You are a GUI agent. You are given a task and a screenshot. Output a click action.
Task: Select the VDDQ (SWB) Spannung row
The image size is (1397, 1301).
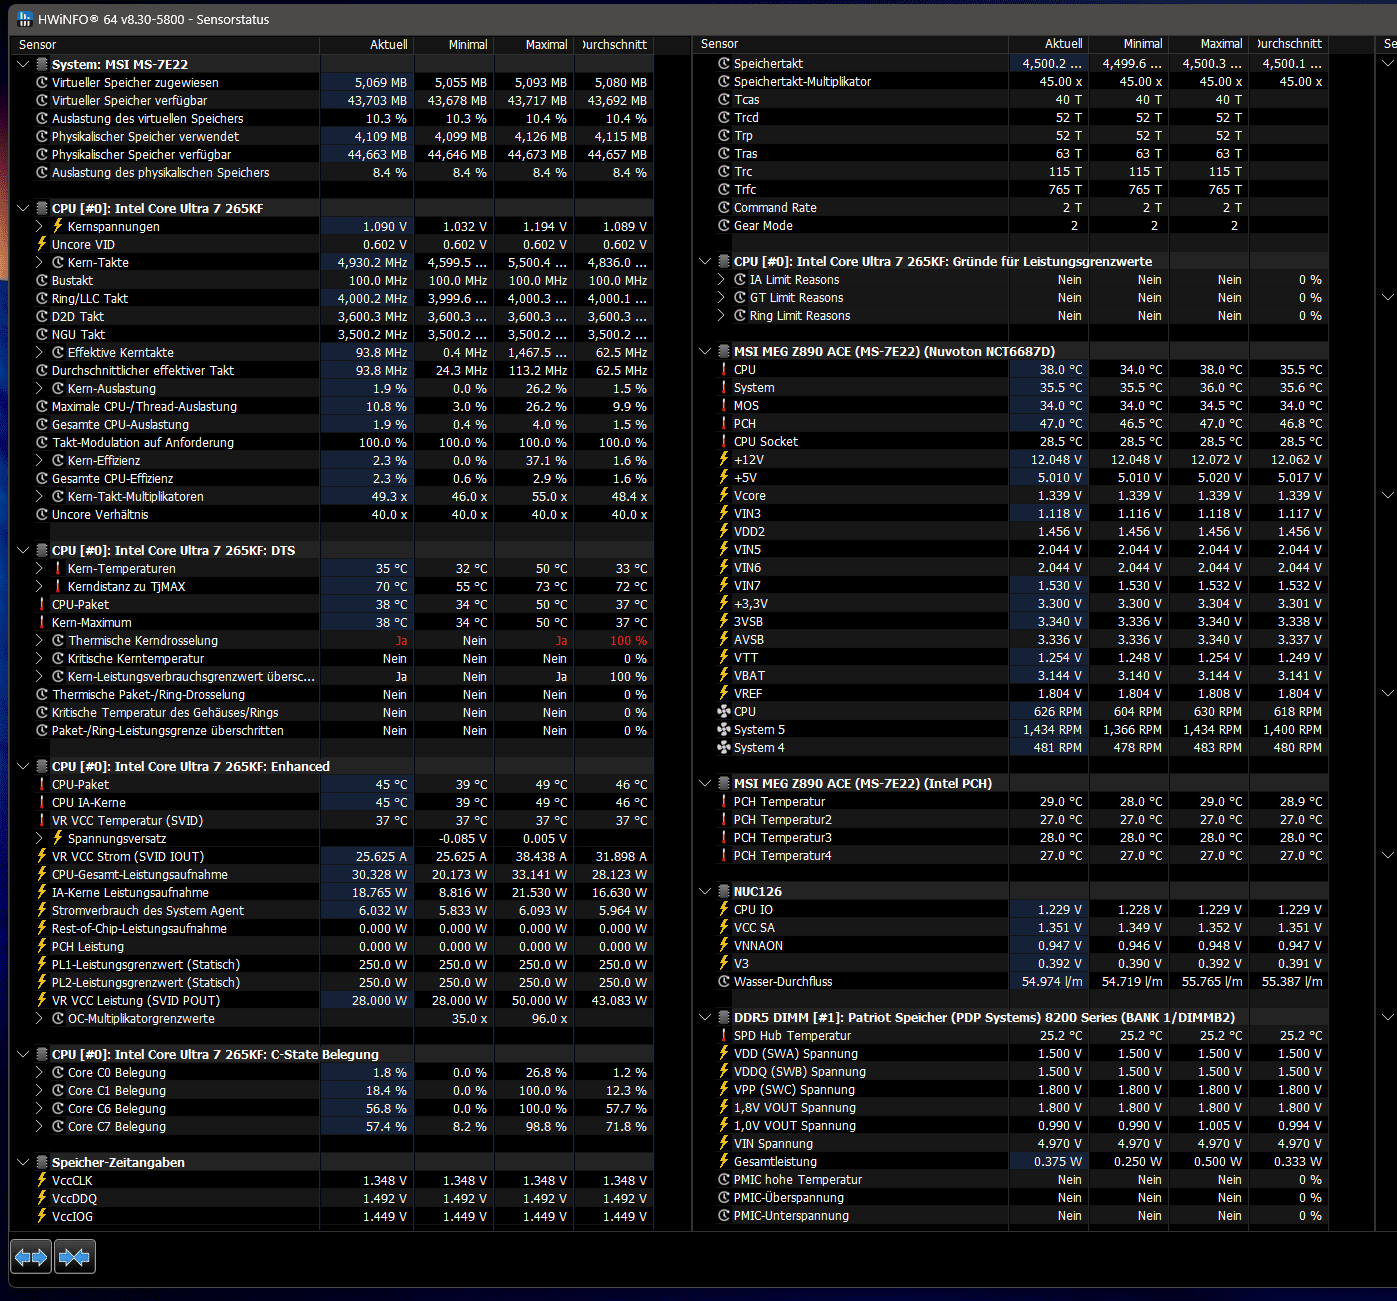coord(1011,1071)
